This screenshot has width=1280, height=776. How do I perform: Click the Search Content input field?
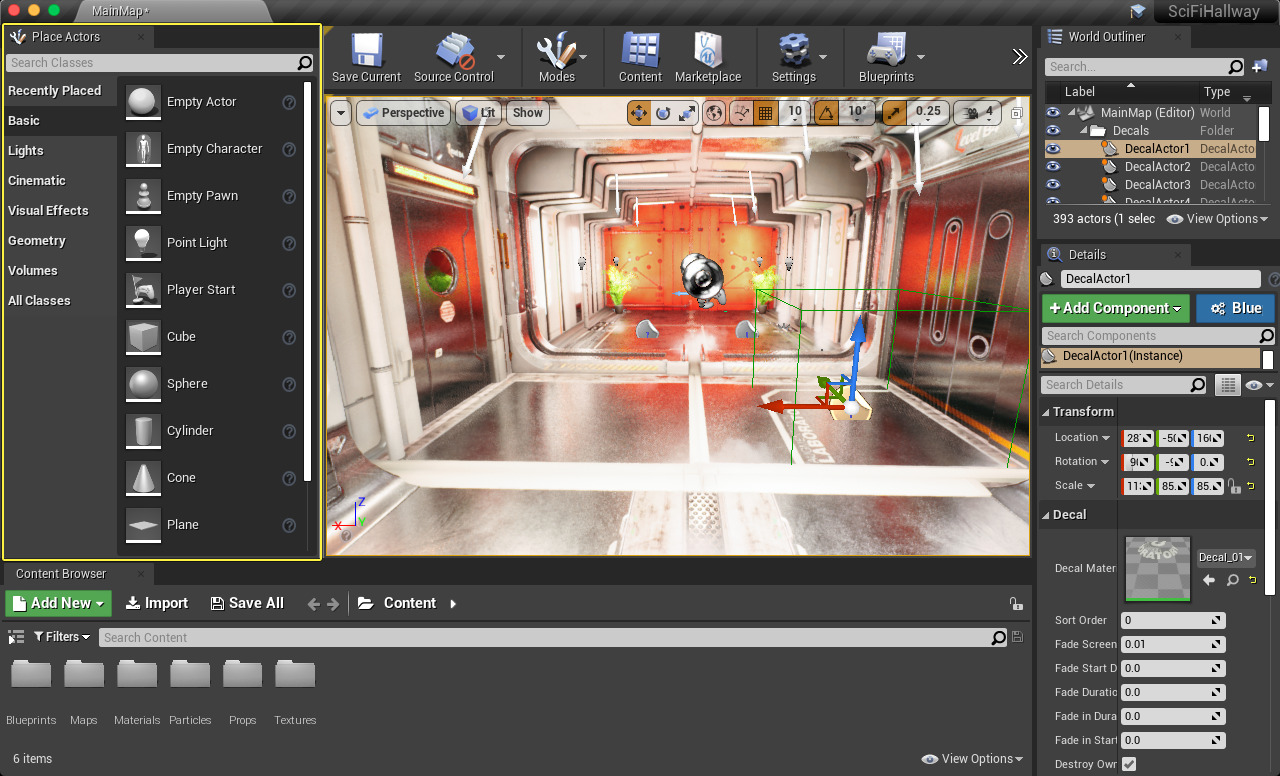tap(545, 637)
